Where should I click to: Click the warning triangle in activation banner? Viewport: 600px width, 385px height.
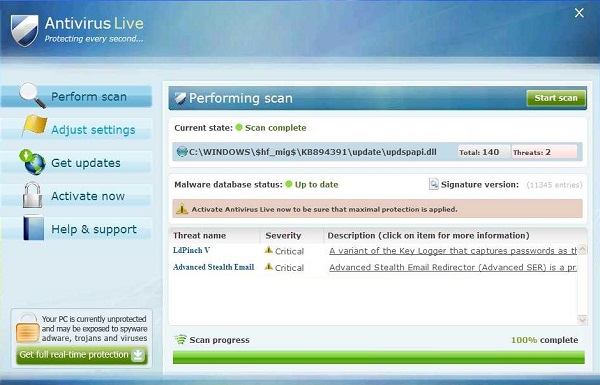click(182, 209)
